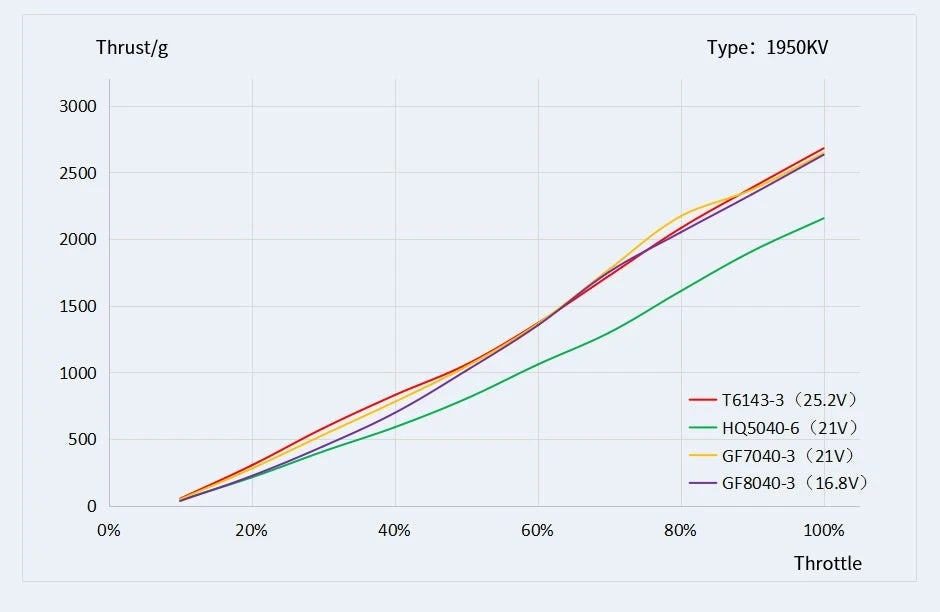Image resolution: width=940 pixels, height=612 pixels.
Task: Click the red T6143-3 legend line marker
Action: 703,400
